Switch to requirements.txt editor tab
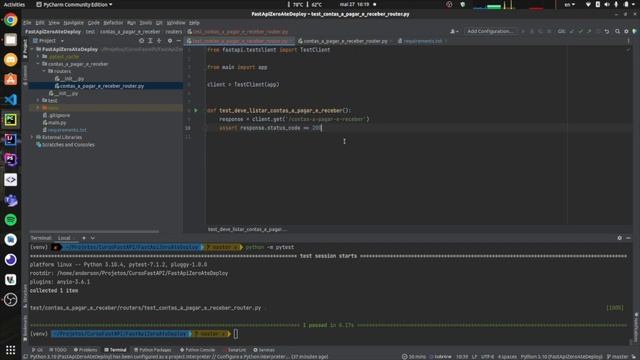The image size is (640, 360). click(422, 41)
